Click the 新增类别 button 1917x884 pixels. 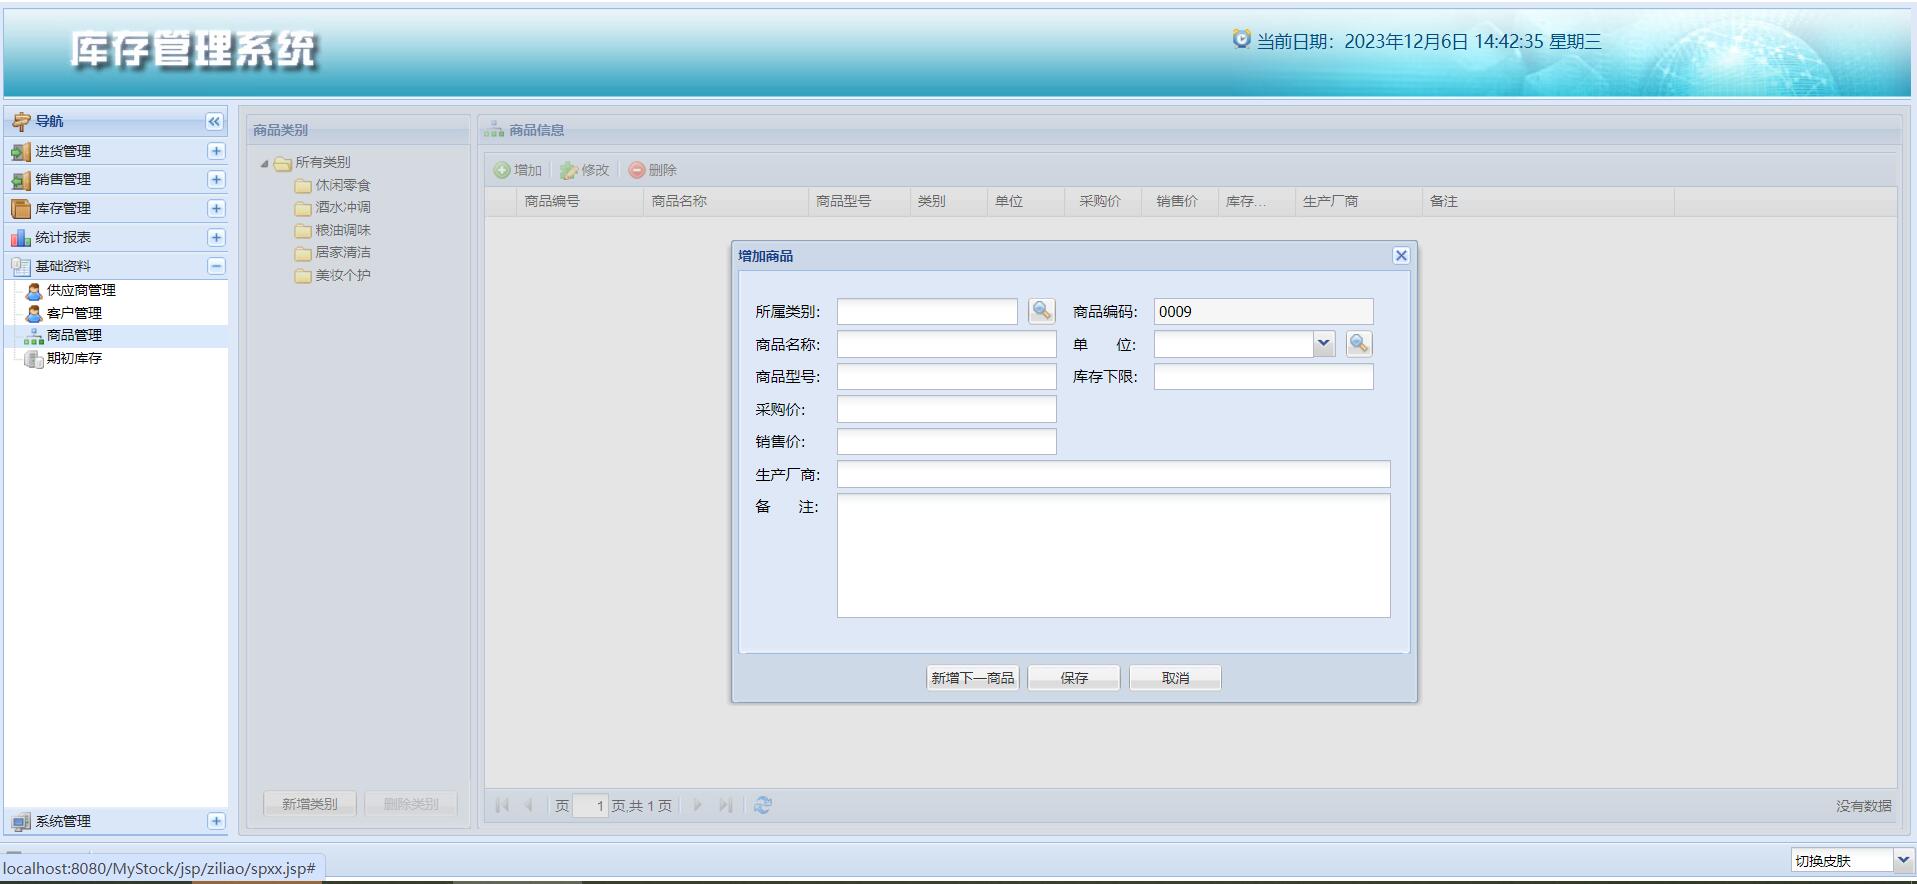click(x=310, y=804)
